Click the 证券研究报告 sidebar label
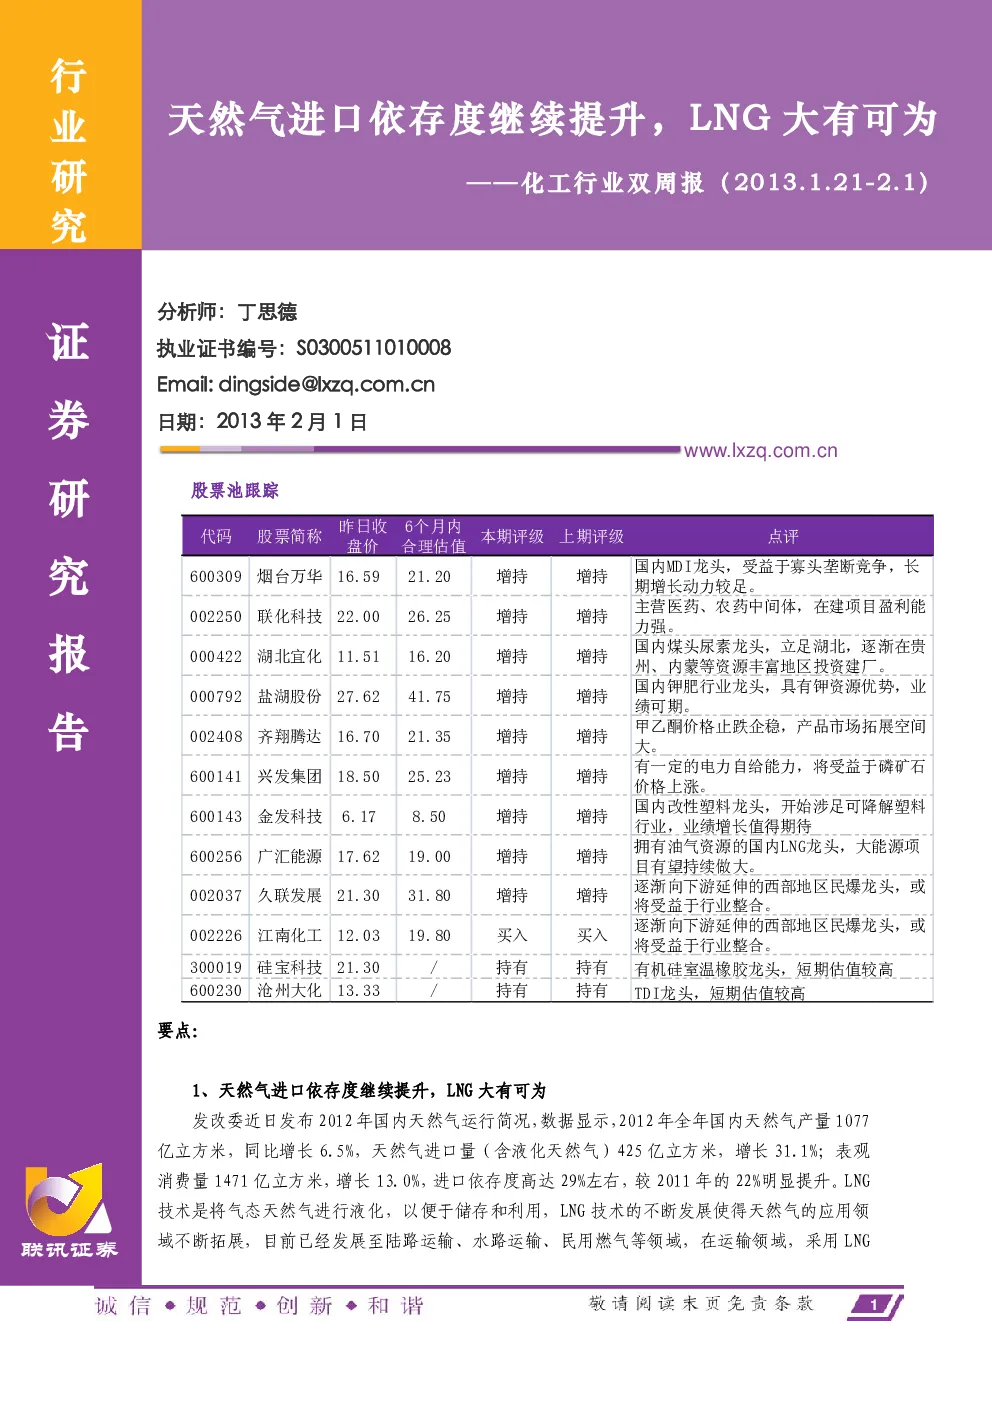Screen dimensions: 992x1403 (x=69, y=537)
